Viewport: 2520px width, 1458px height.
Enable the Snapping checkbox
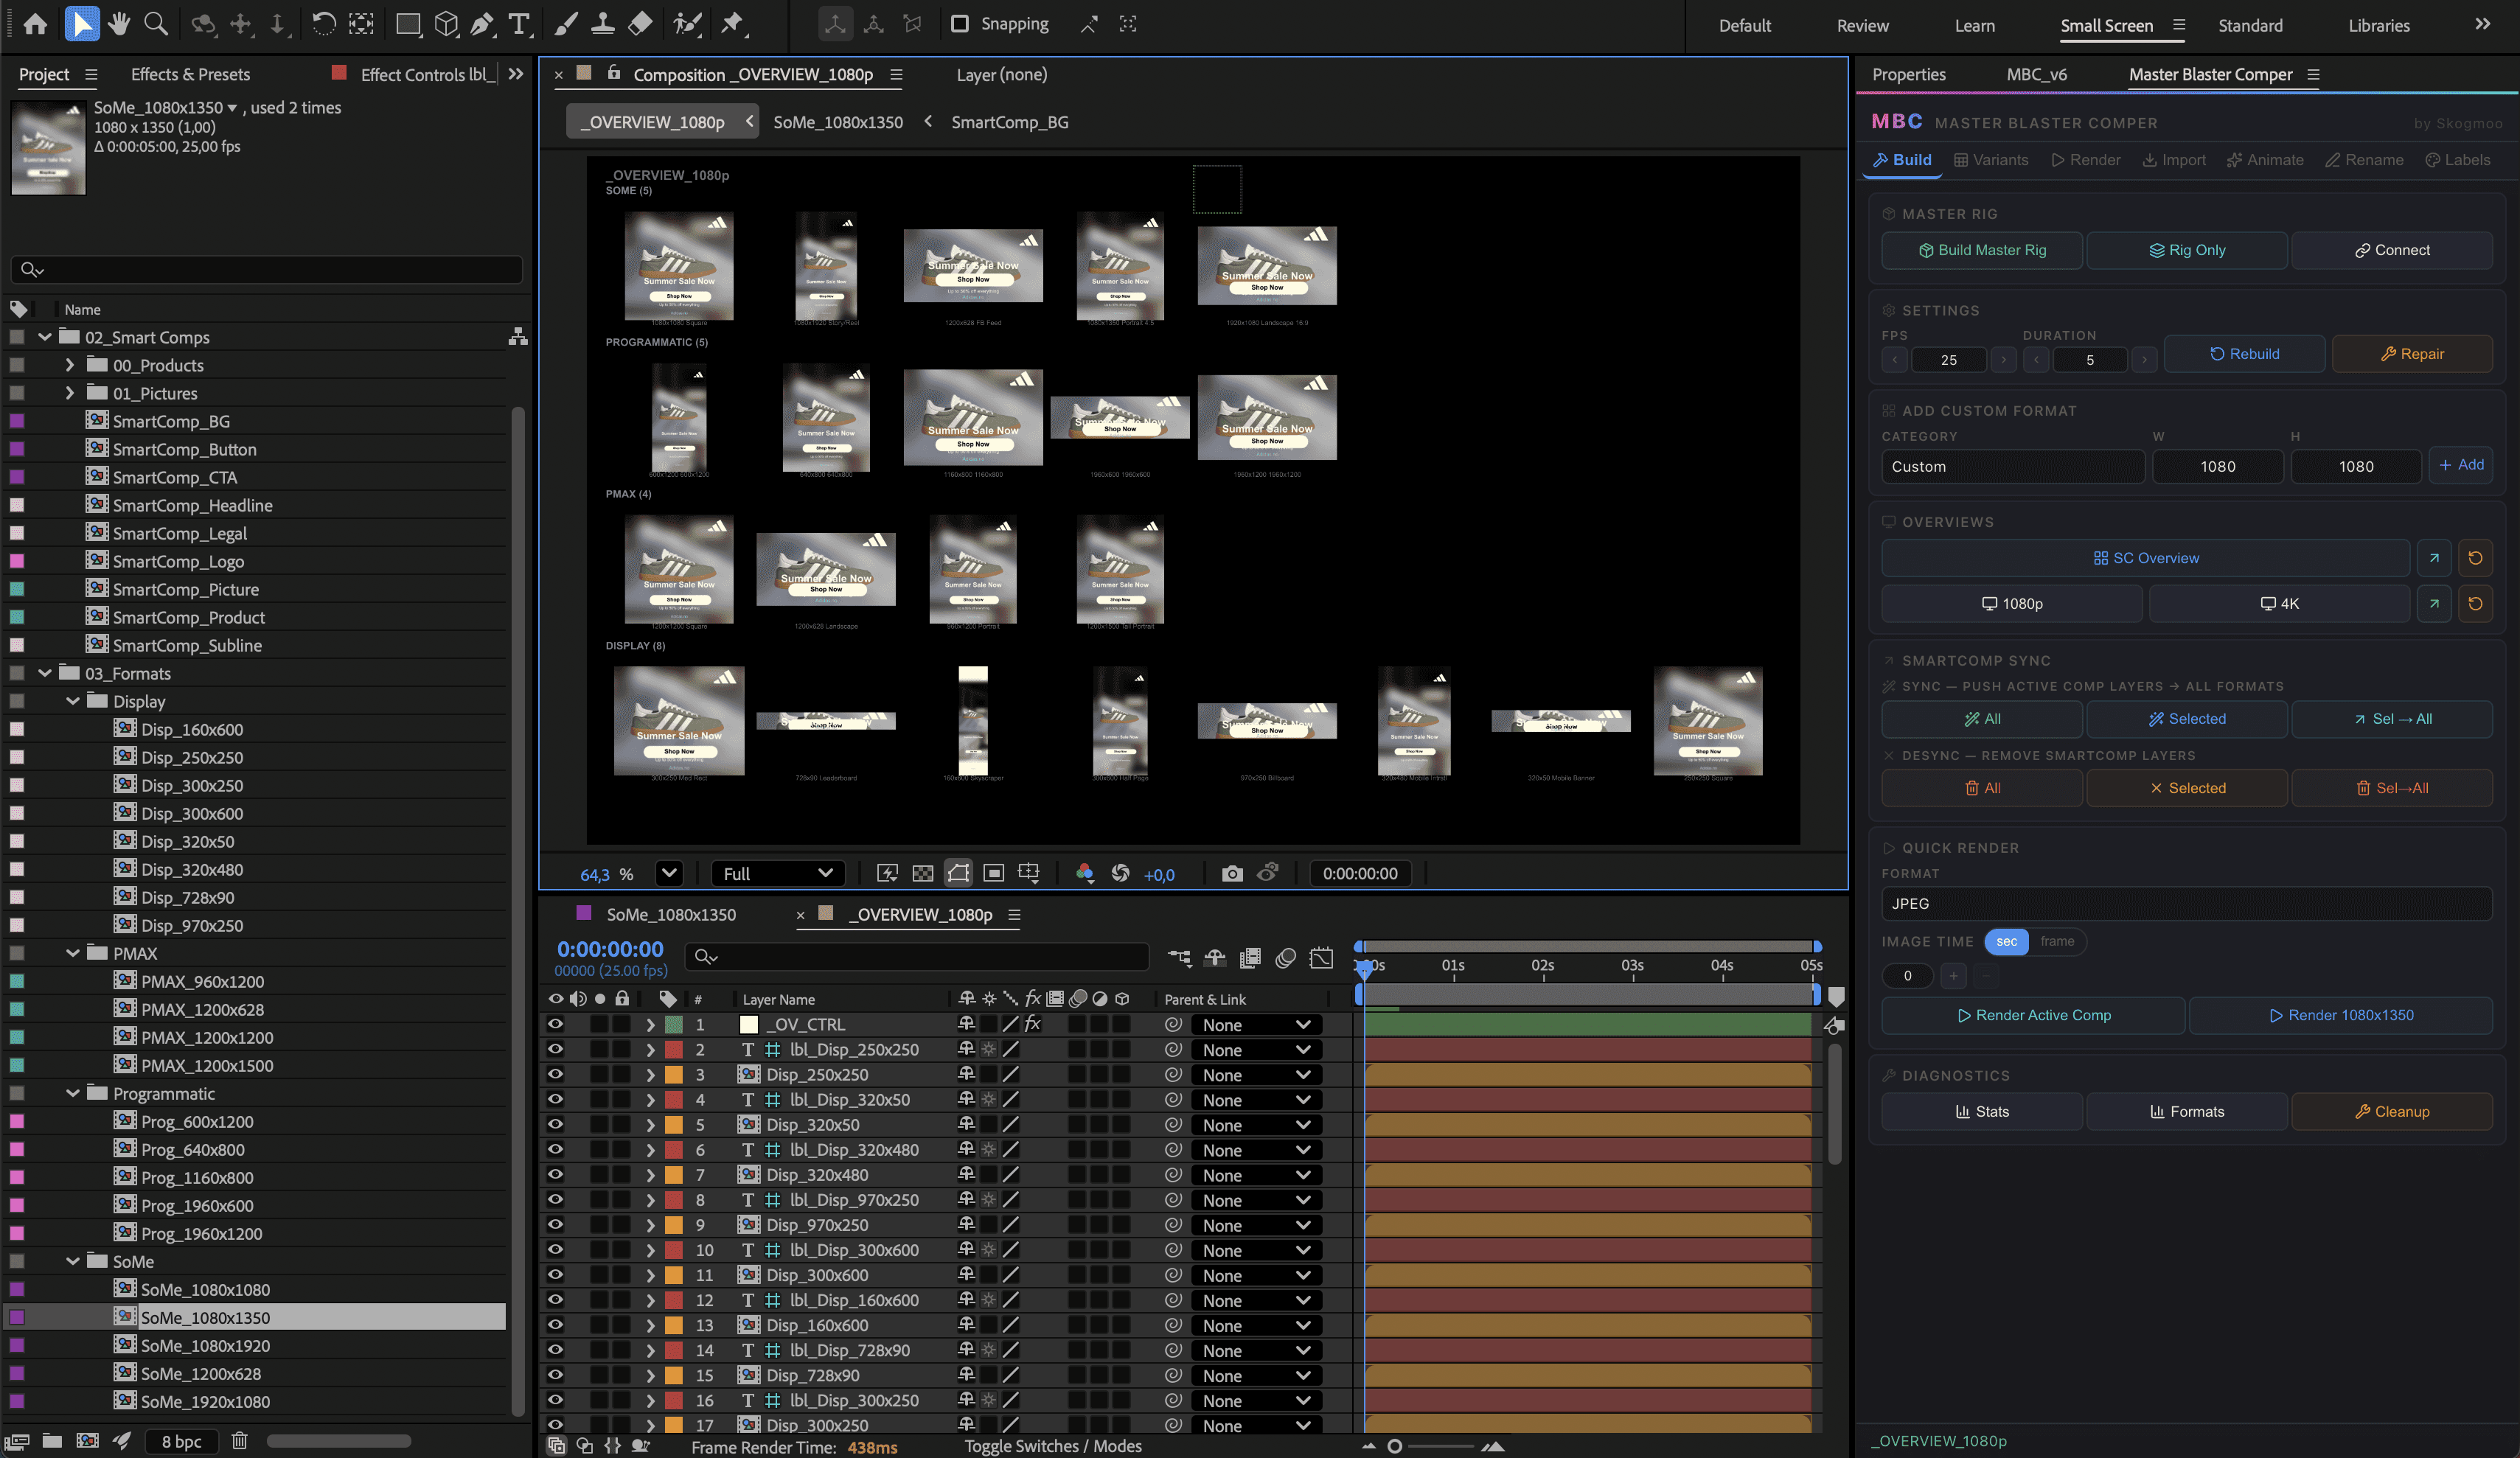pos(960,24)
